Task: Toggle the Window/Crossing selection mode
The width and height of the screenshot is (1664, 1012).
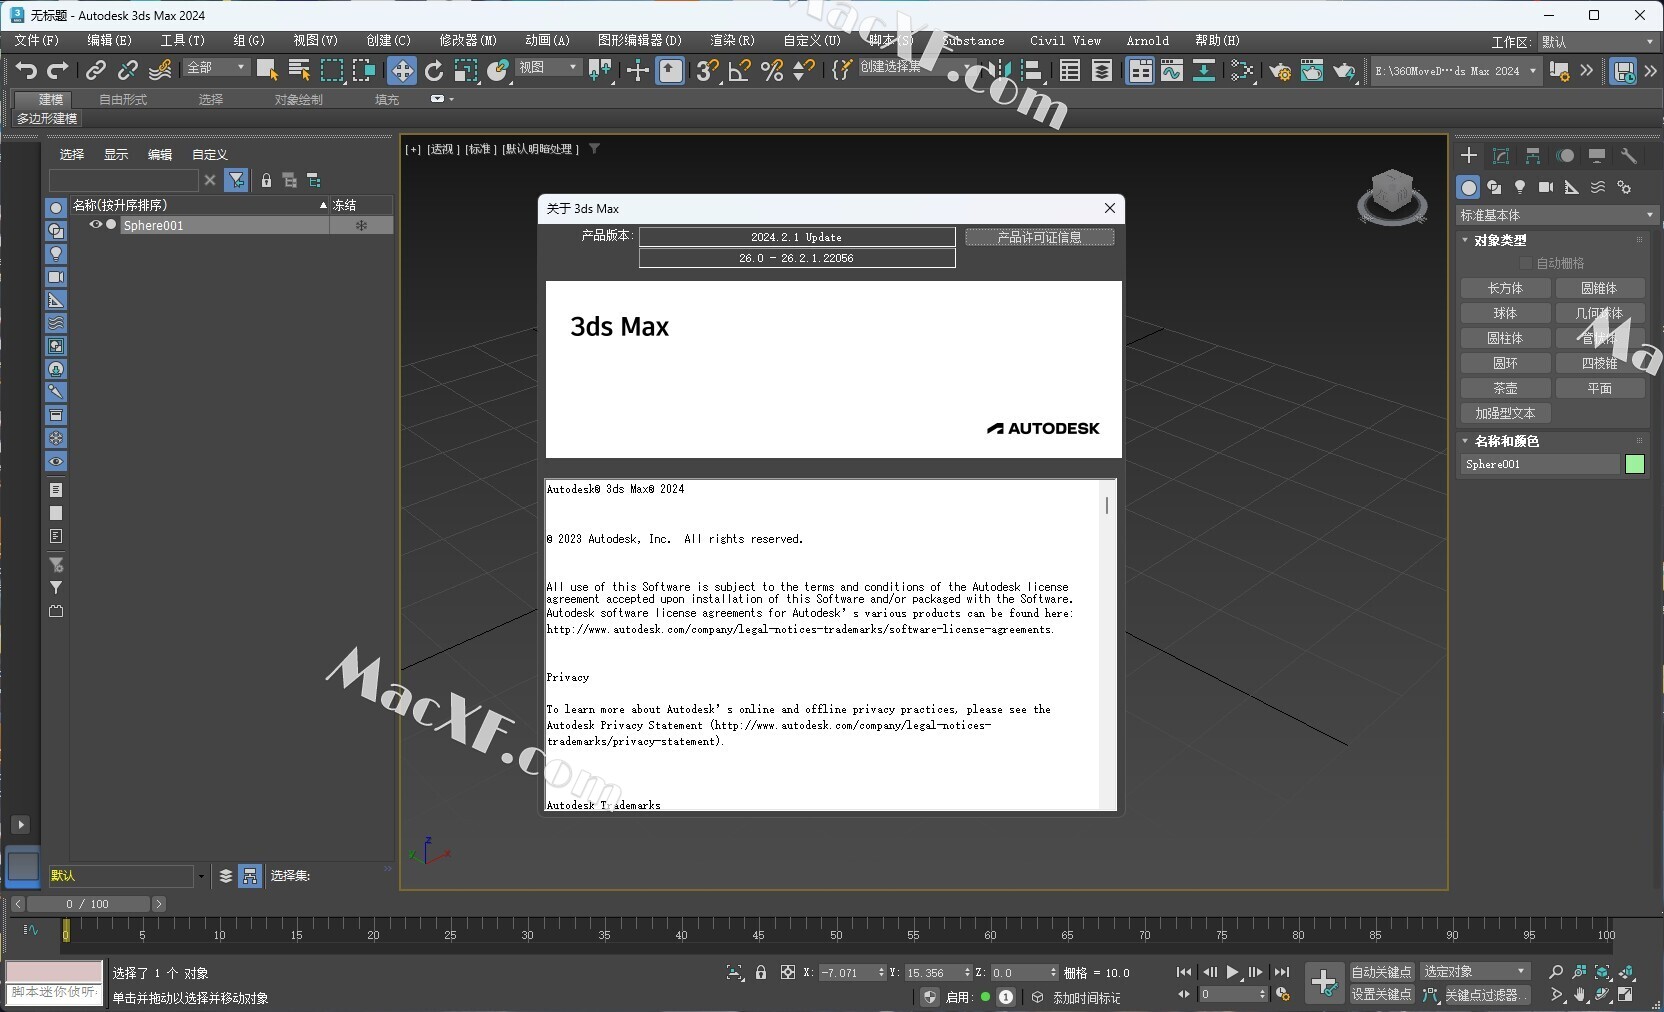Action: pos(364,70)
